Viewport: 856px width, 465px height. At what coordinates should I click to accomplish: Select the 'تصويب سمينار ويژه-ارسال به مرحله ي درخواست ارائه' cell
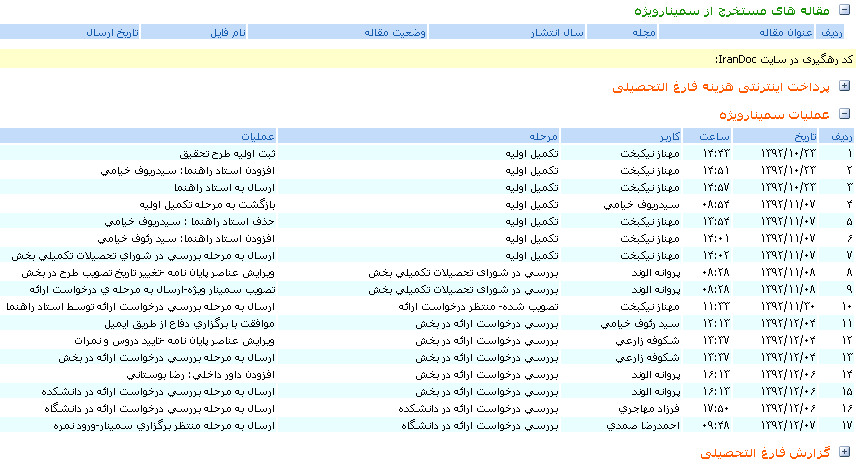(152, 289)
